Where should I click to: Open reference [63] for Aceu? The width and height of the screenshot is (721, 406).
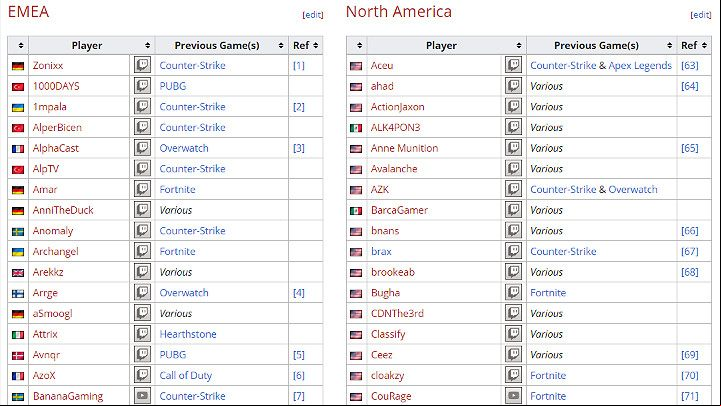pos(690,65)
